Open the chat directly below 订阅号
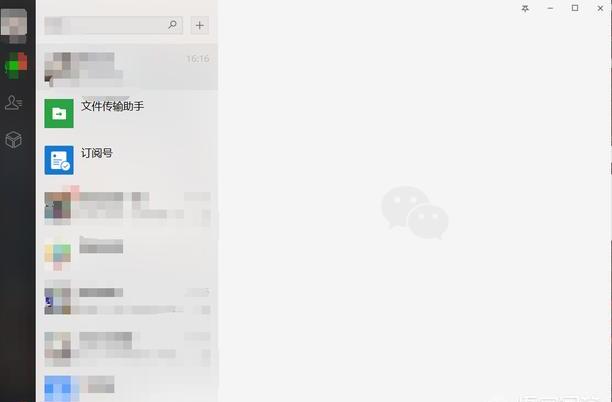The width and height of the screenshot is (612, 402). pyautogui.click(x=127, y=207)
